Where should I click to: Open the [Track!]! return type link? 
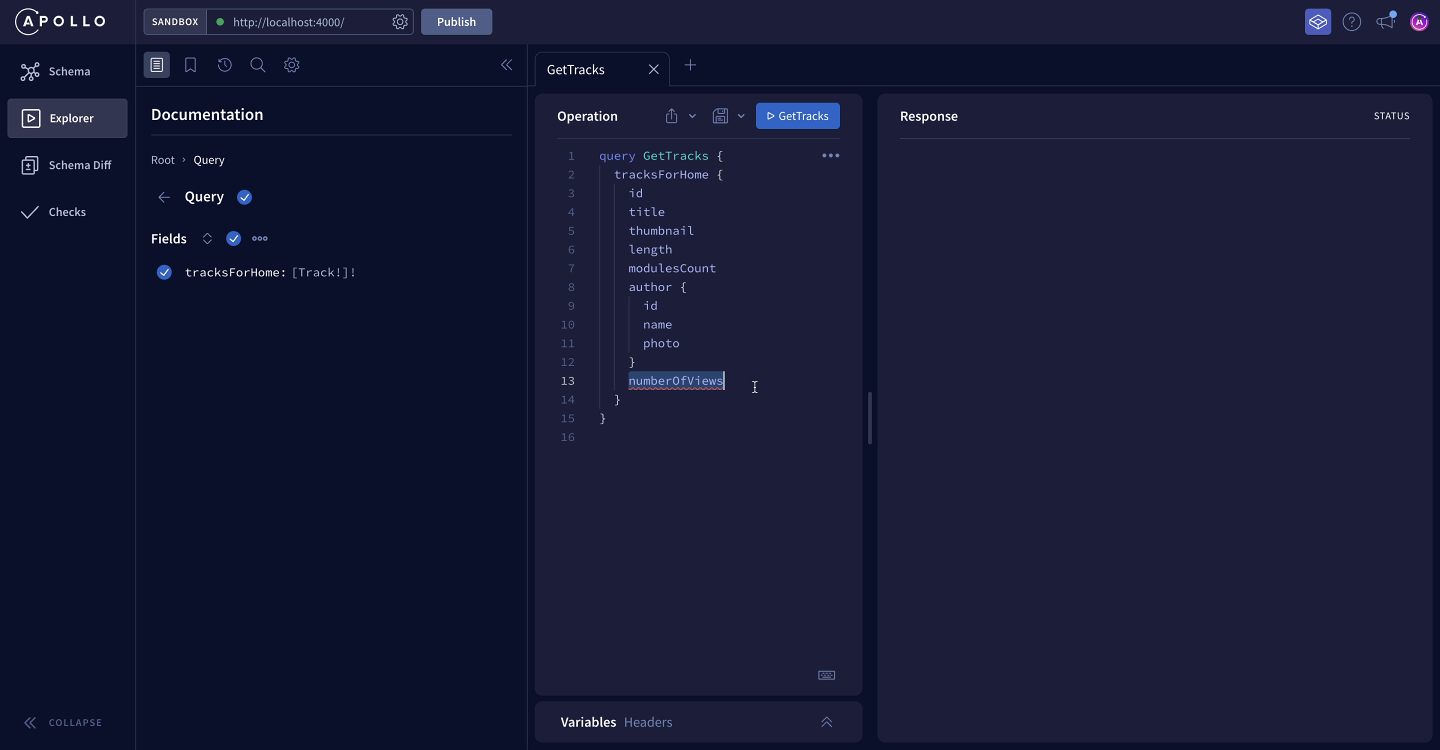(x=324, y=273)
